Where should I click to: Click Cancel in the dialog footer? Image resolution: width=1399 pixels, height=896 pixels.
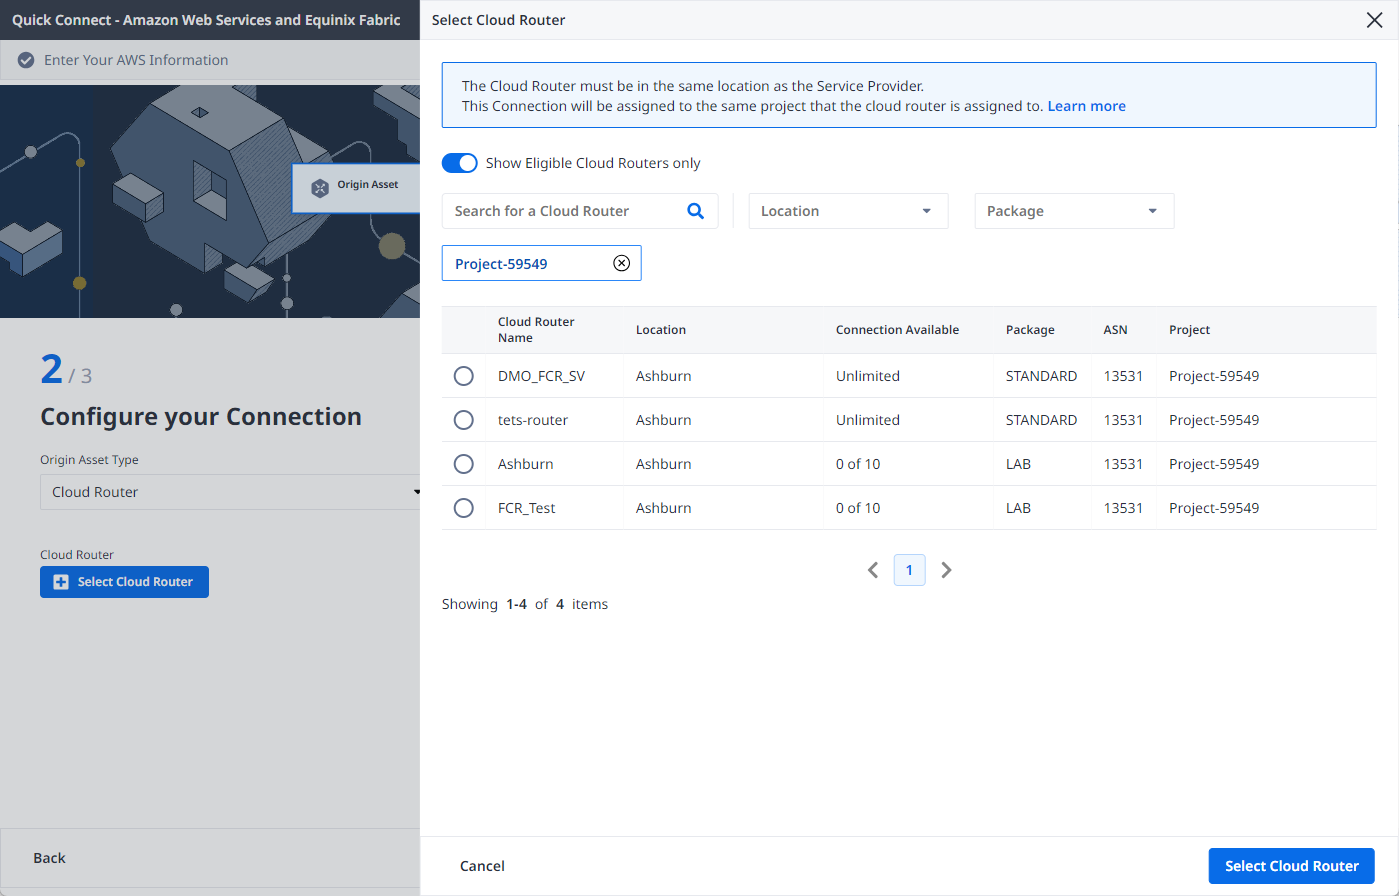[482, 866]
